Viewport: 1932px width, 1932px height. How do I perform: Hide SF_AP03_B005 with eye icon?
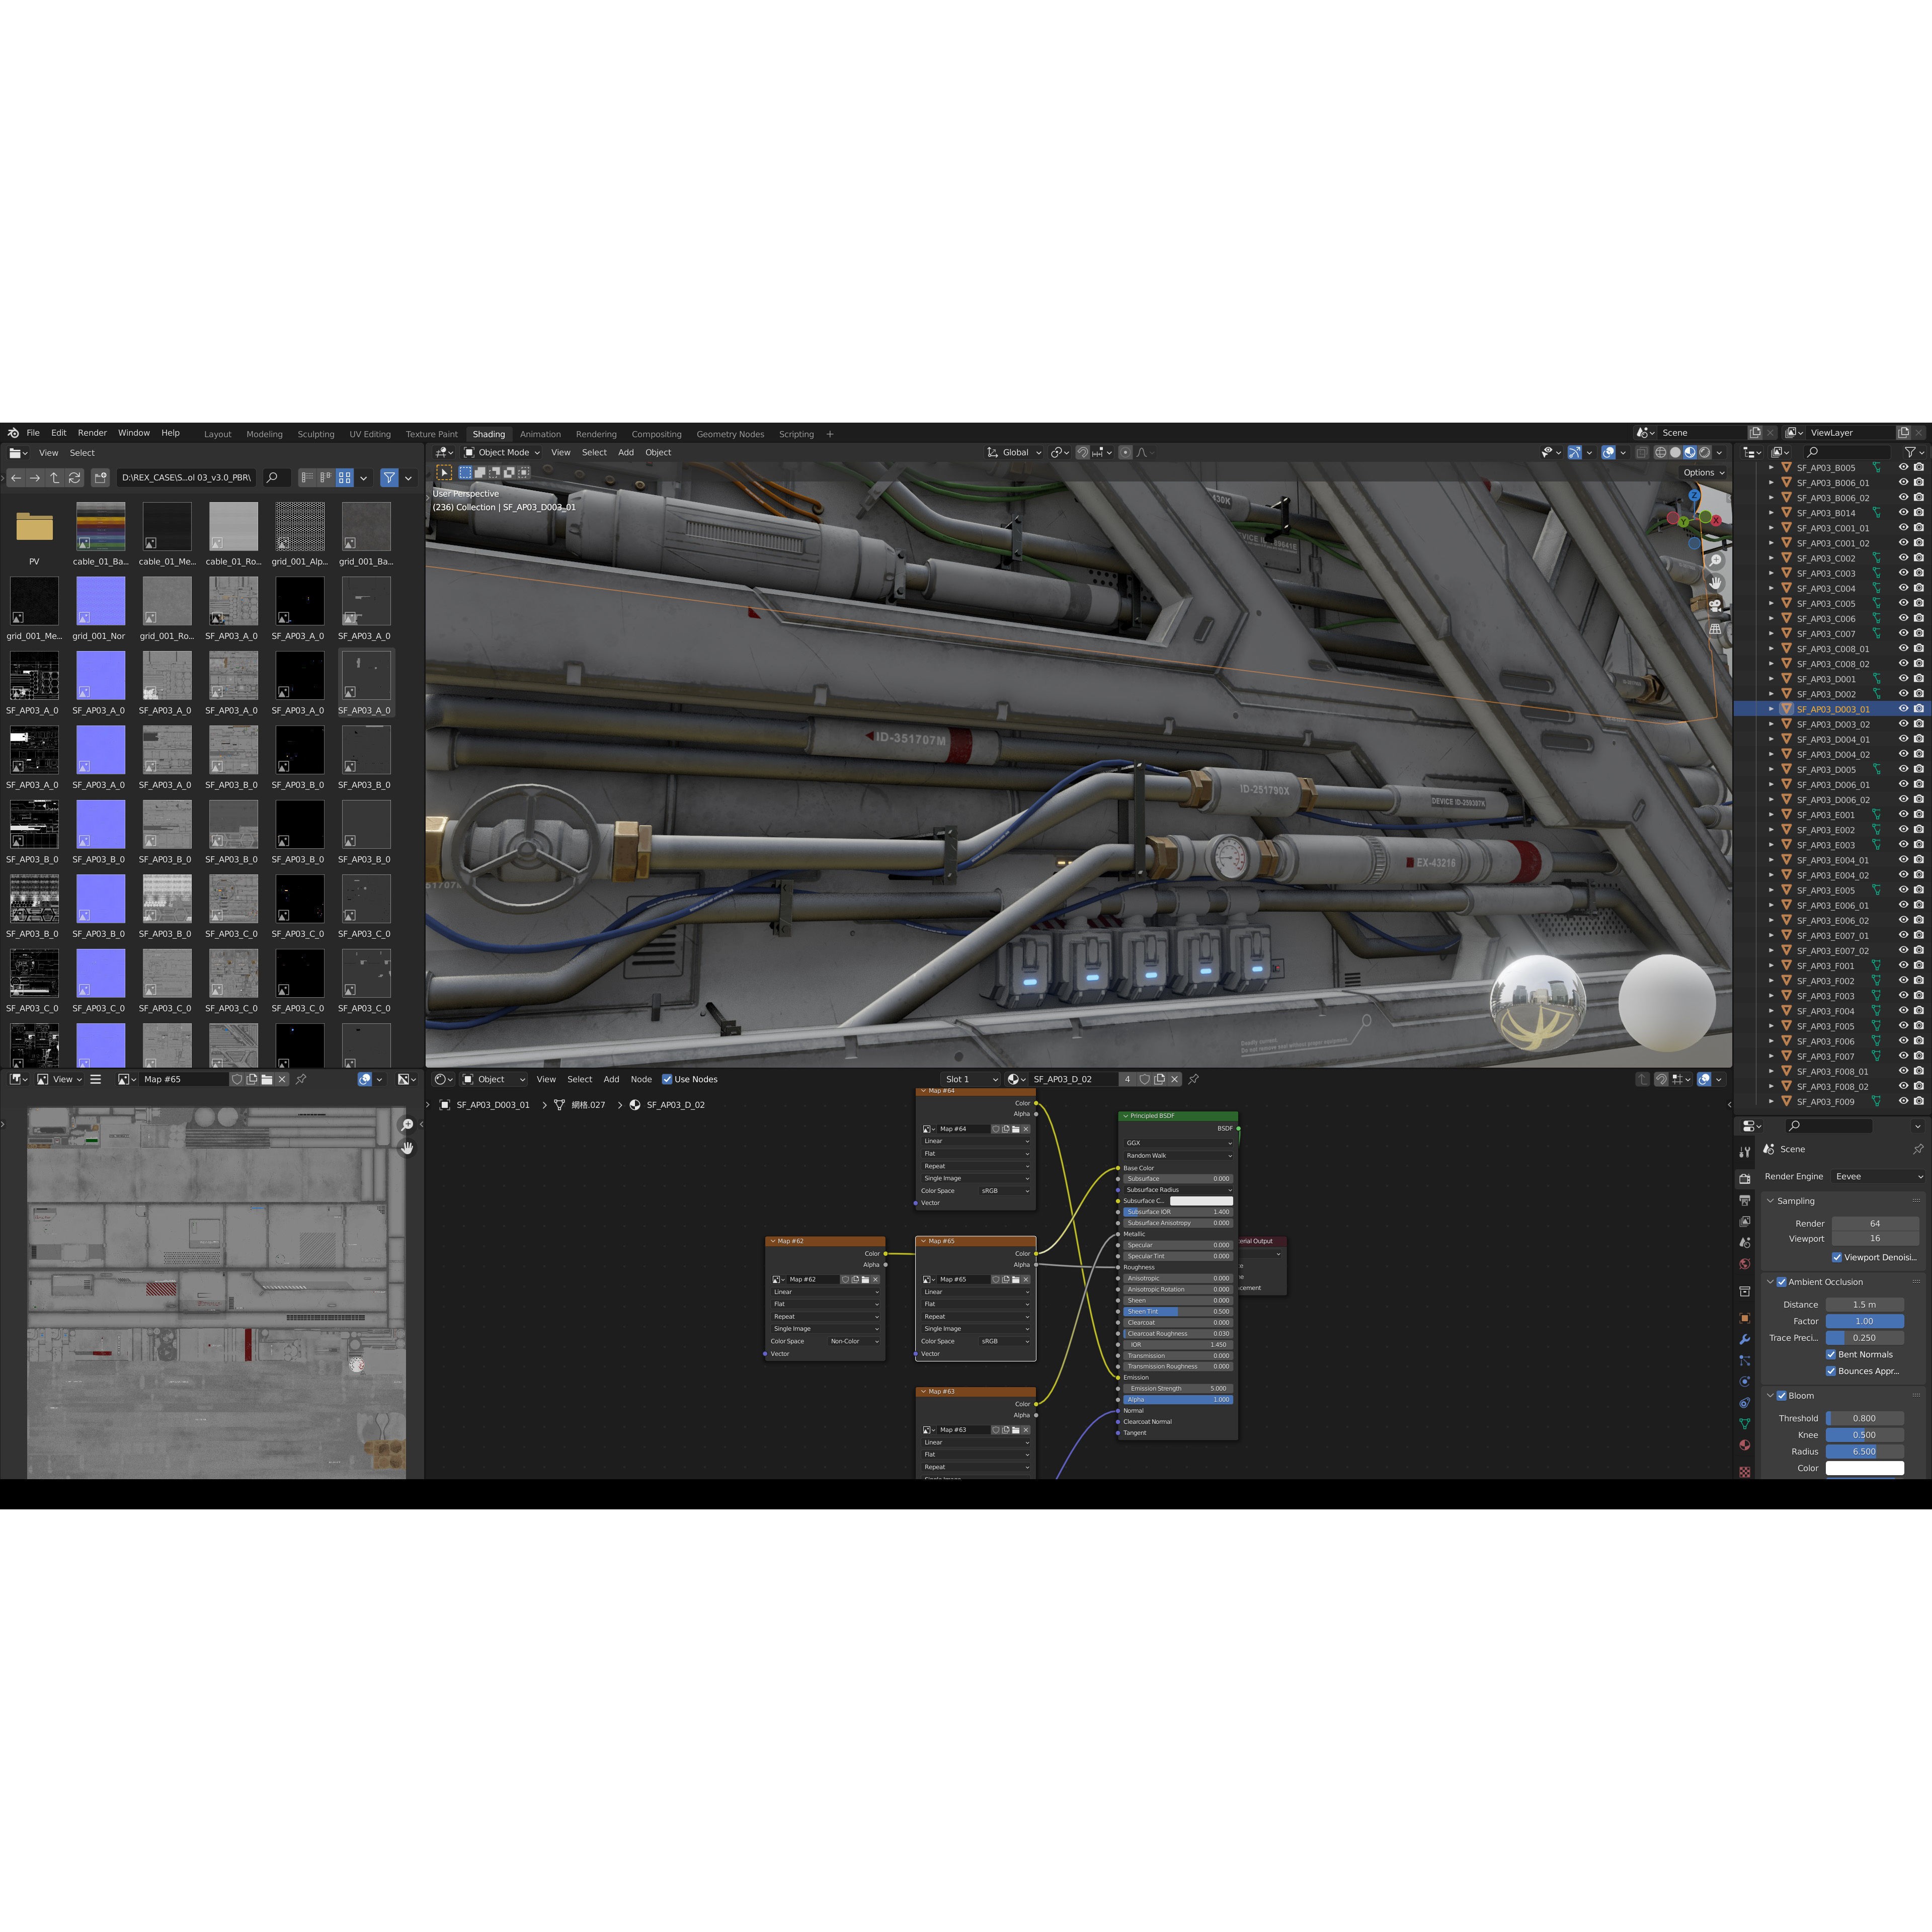tap(1903, 467)
